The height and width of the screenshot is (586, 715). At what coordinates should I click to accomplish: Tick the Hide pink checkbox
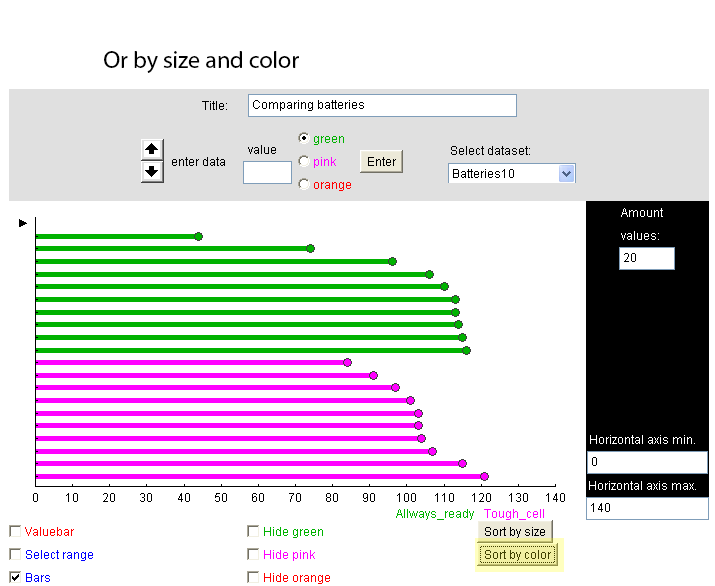tap(253, 554)
